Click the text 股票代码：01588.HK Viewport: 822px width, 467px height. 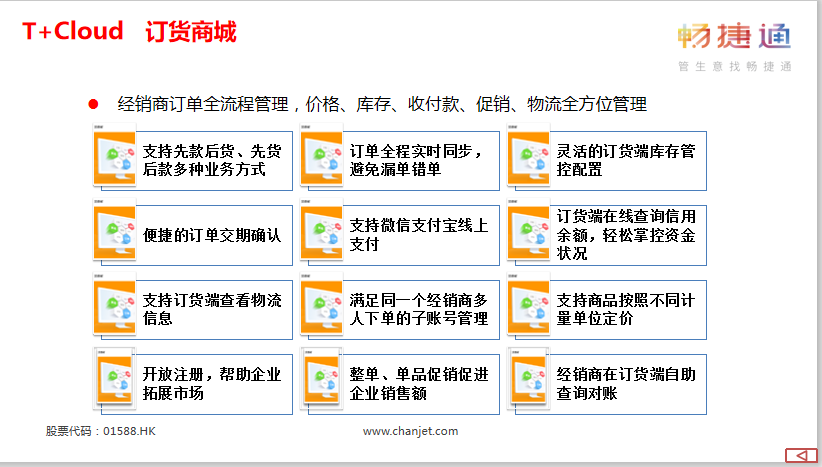101,431
